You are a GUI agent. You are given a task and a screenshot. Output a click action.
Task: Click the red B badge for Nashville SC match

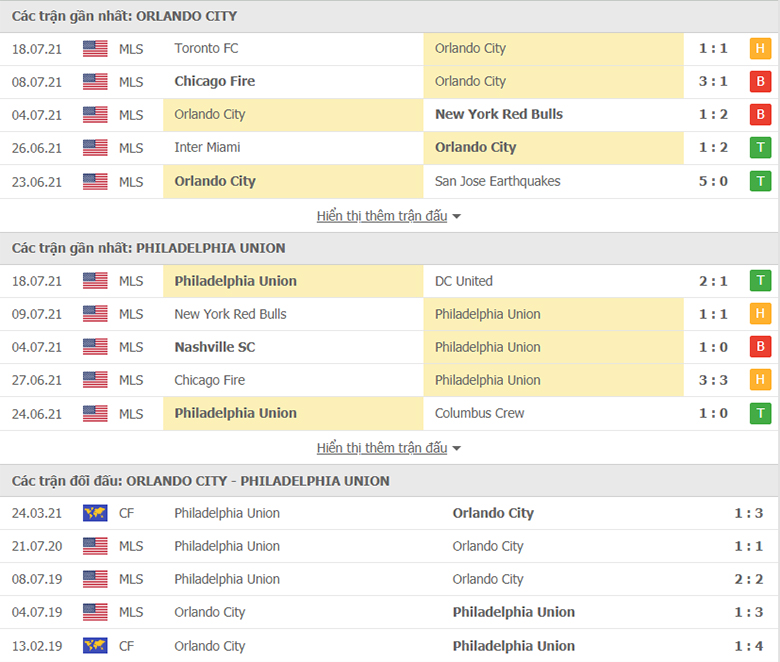(x=760, y=347)
